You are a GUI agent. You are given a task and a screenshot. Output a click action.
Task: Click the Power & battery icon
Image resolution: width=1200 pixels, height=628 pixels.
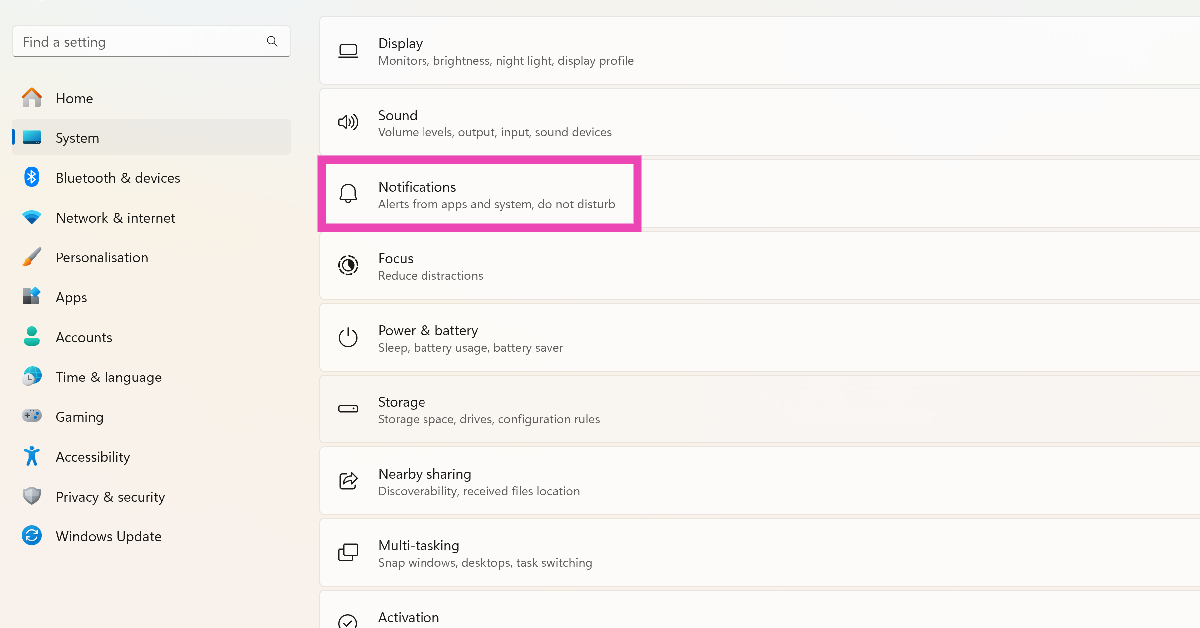[x=348, y=337]
